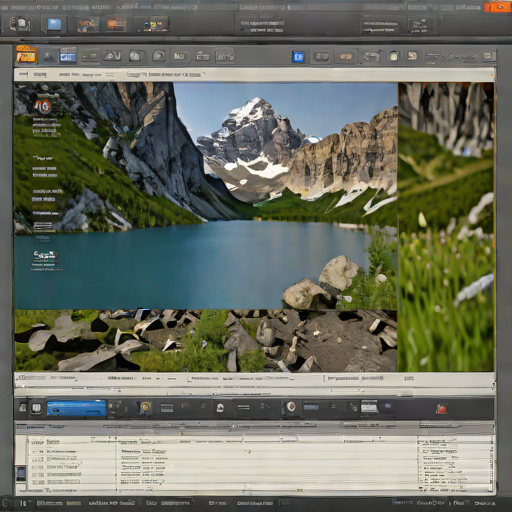Click the circular play-like icon in toolbar
The width and height of the screenshot is (512, 512).
(159, 55)
